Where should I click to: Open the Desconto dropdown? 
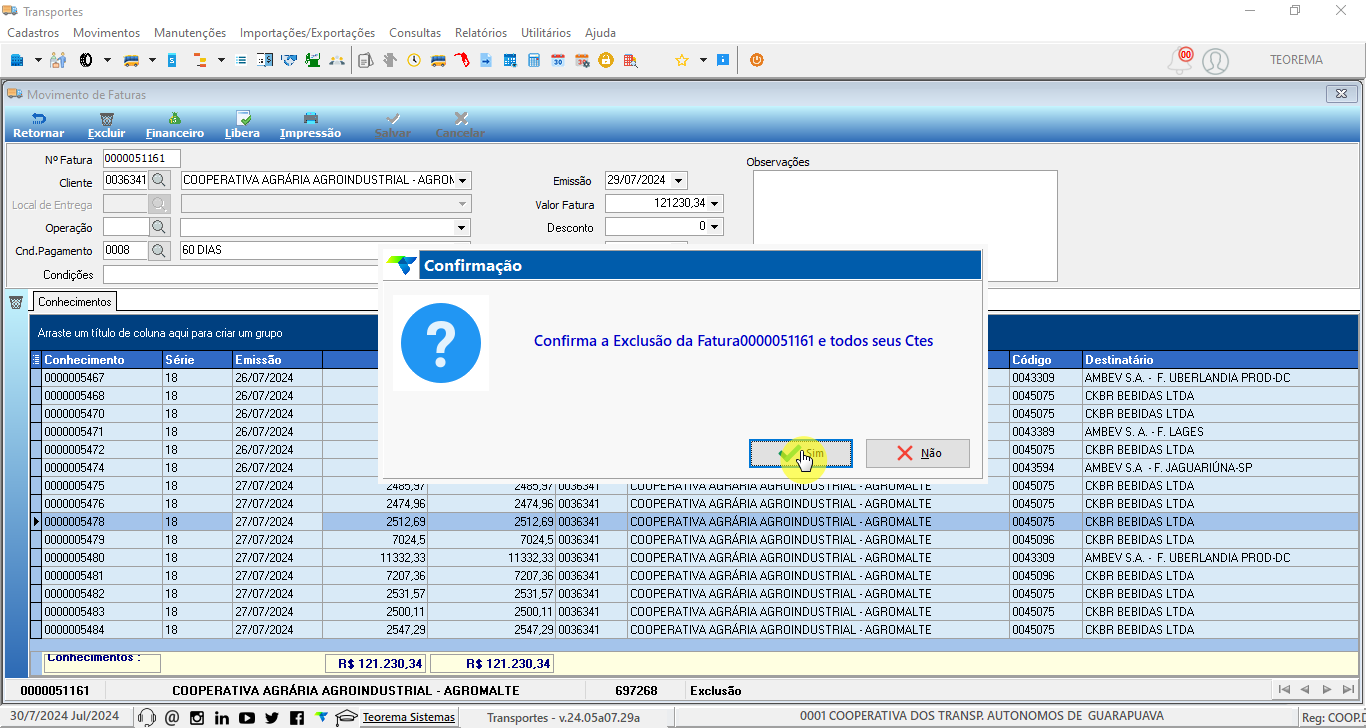click(x=715, y=227)
